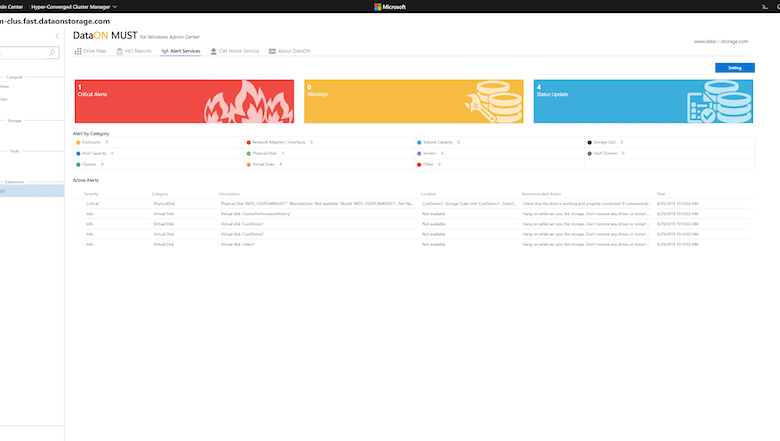Viewport: 780px width, 441px height.
Task: Click 'Check that the drive is working' recommended action
Action: (x=586, y=204)
